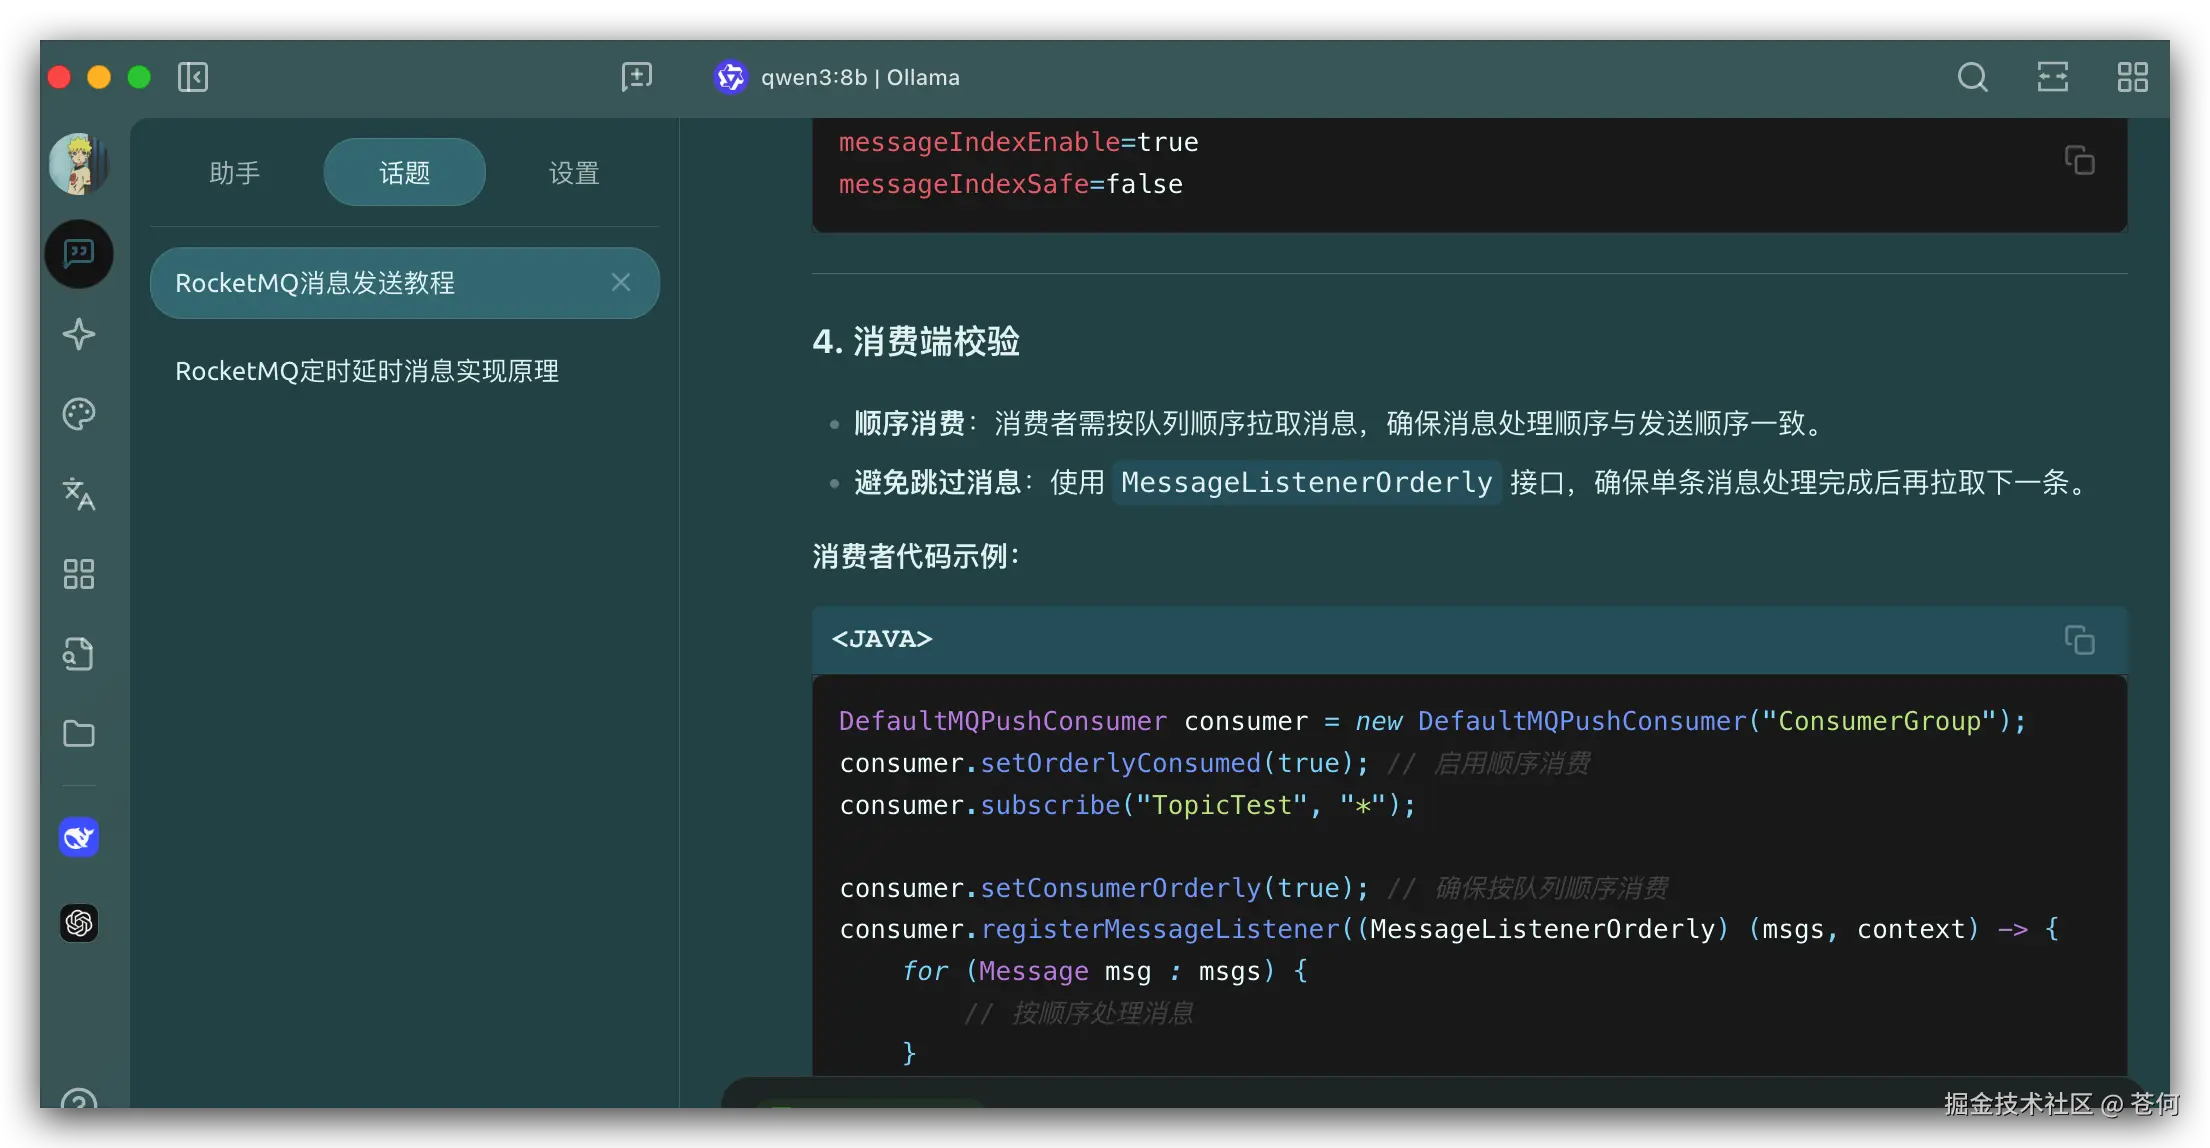
Task: Open the palette painting icon
Action: point(79,414)
